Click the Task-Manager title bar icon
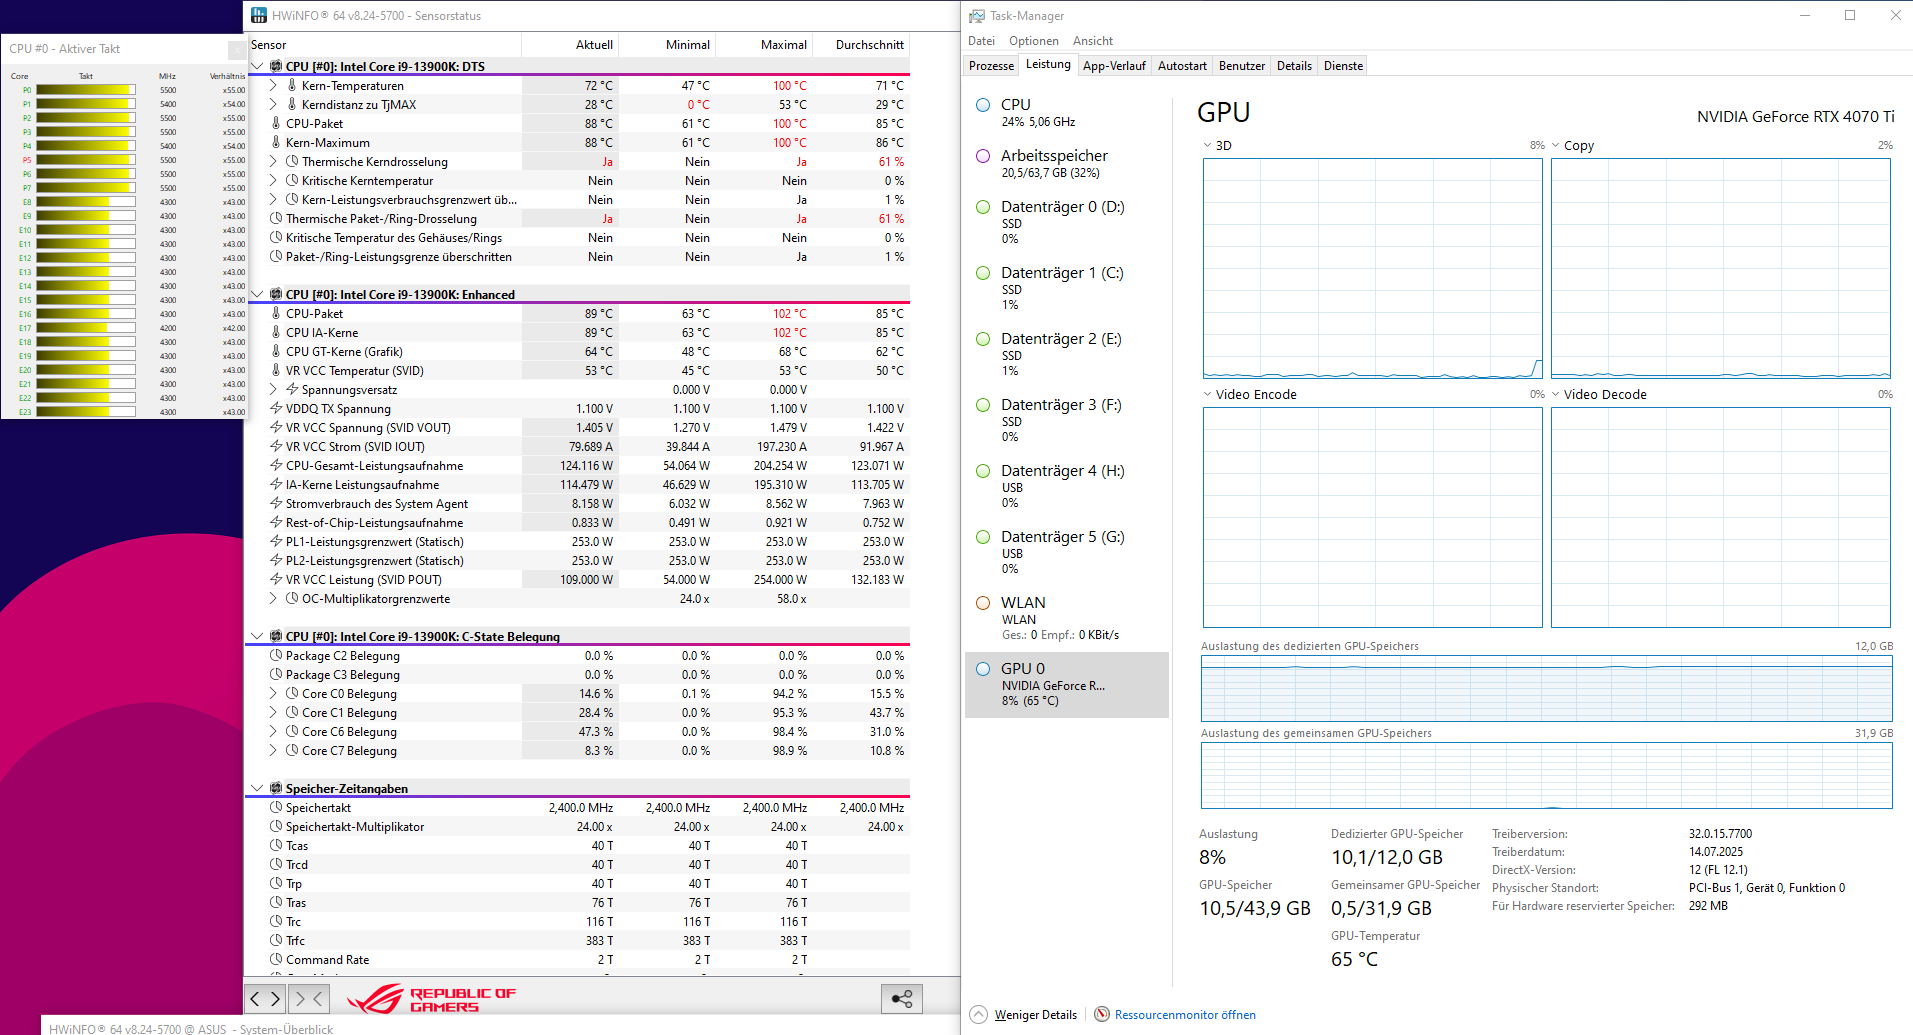1913x1035 pixels. tap(977, 16)
